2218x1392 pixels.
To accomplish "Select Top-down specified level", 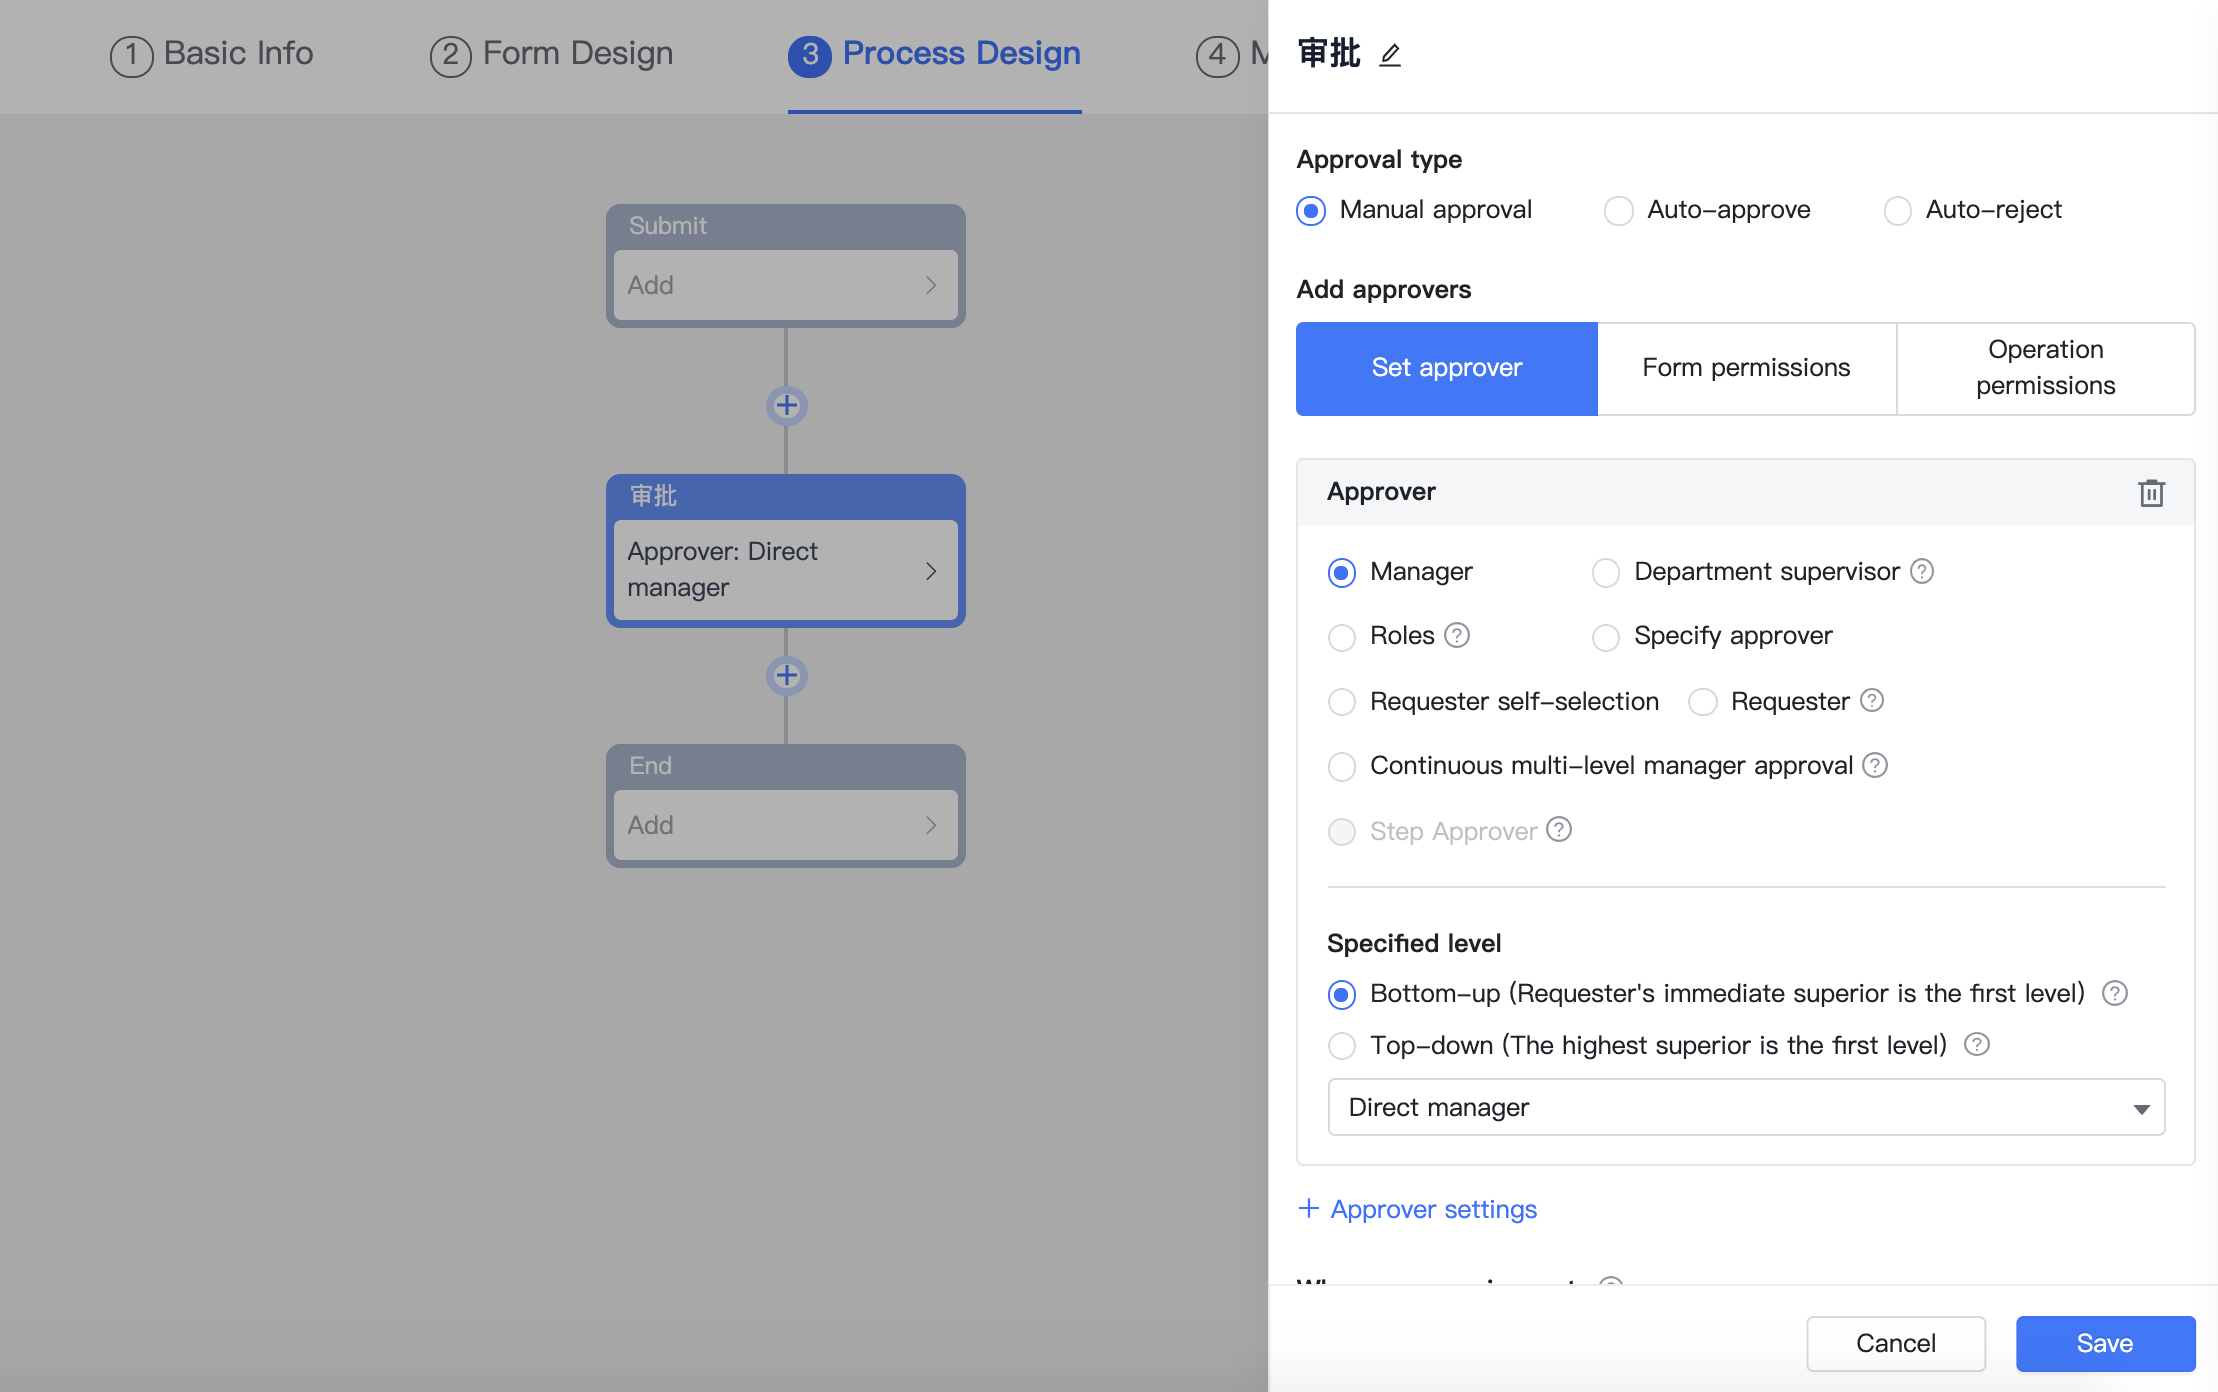I will point(1342,1045).
